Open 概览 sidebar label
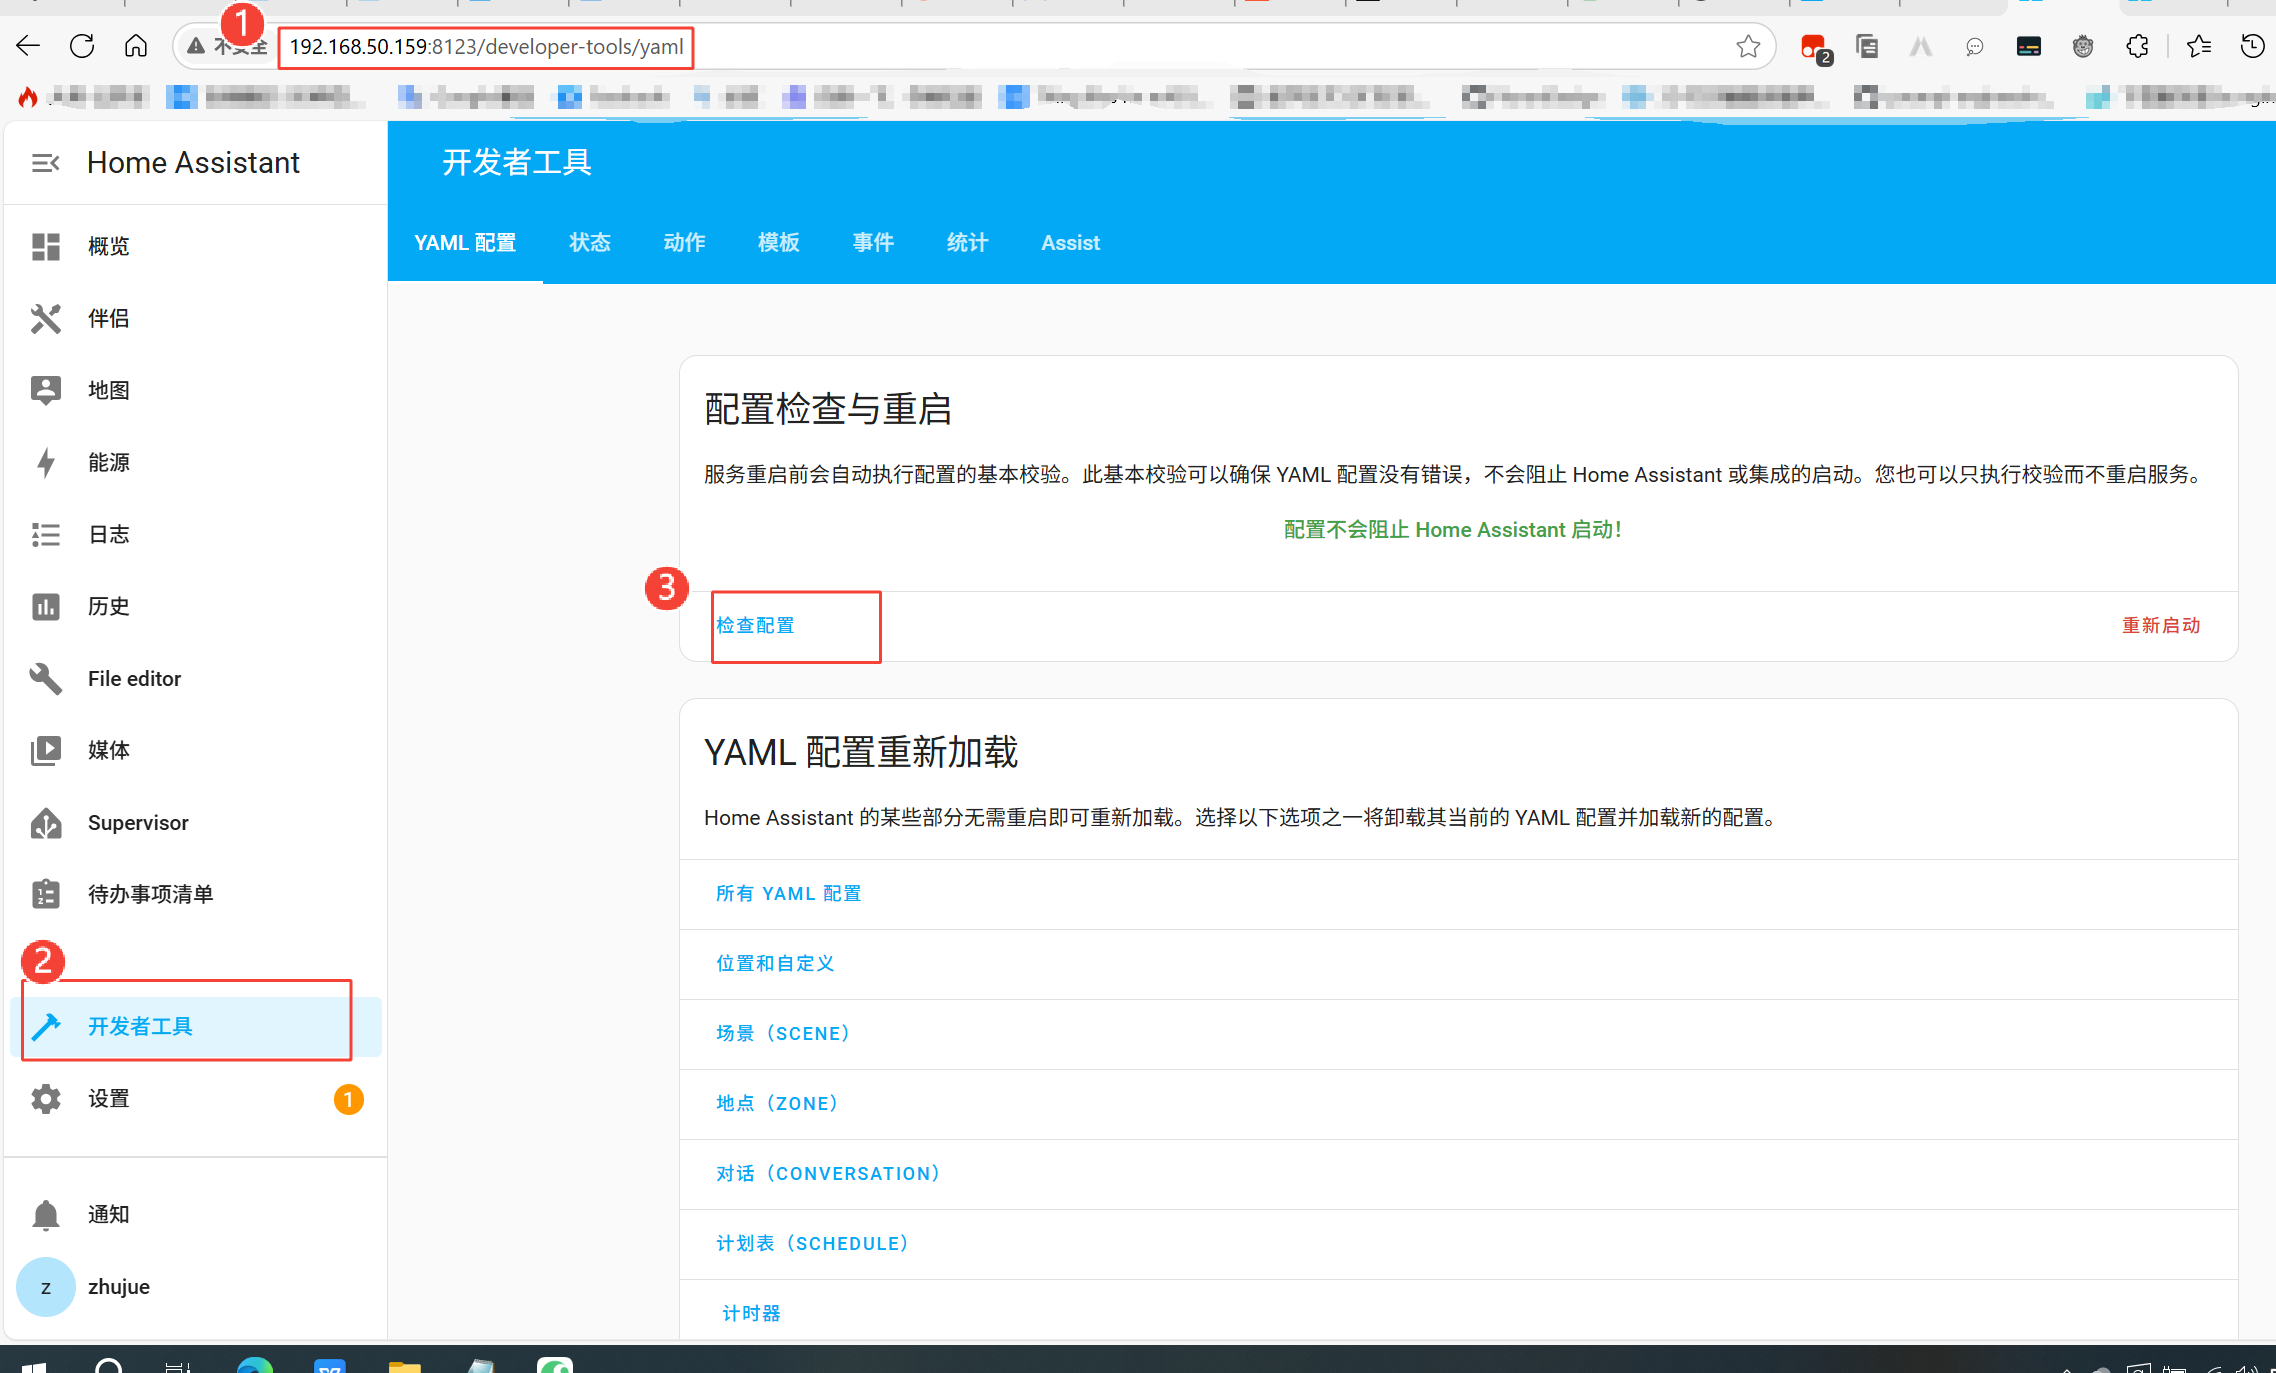 tap(108, 246)
